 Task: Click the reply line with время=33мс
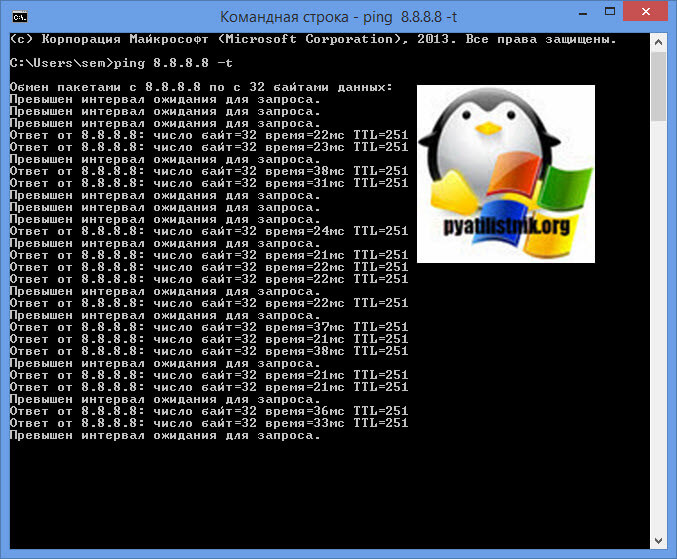tap(208, 423)
